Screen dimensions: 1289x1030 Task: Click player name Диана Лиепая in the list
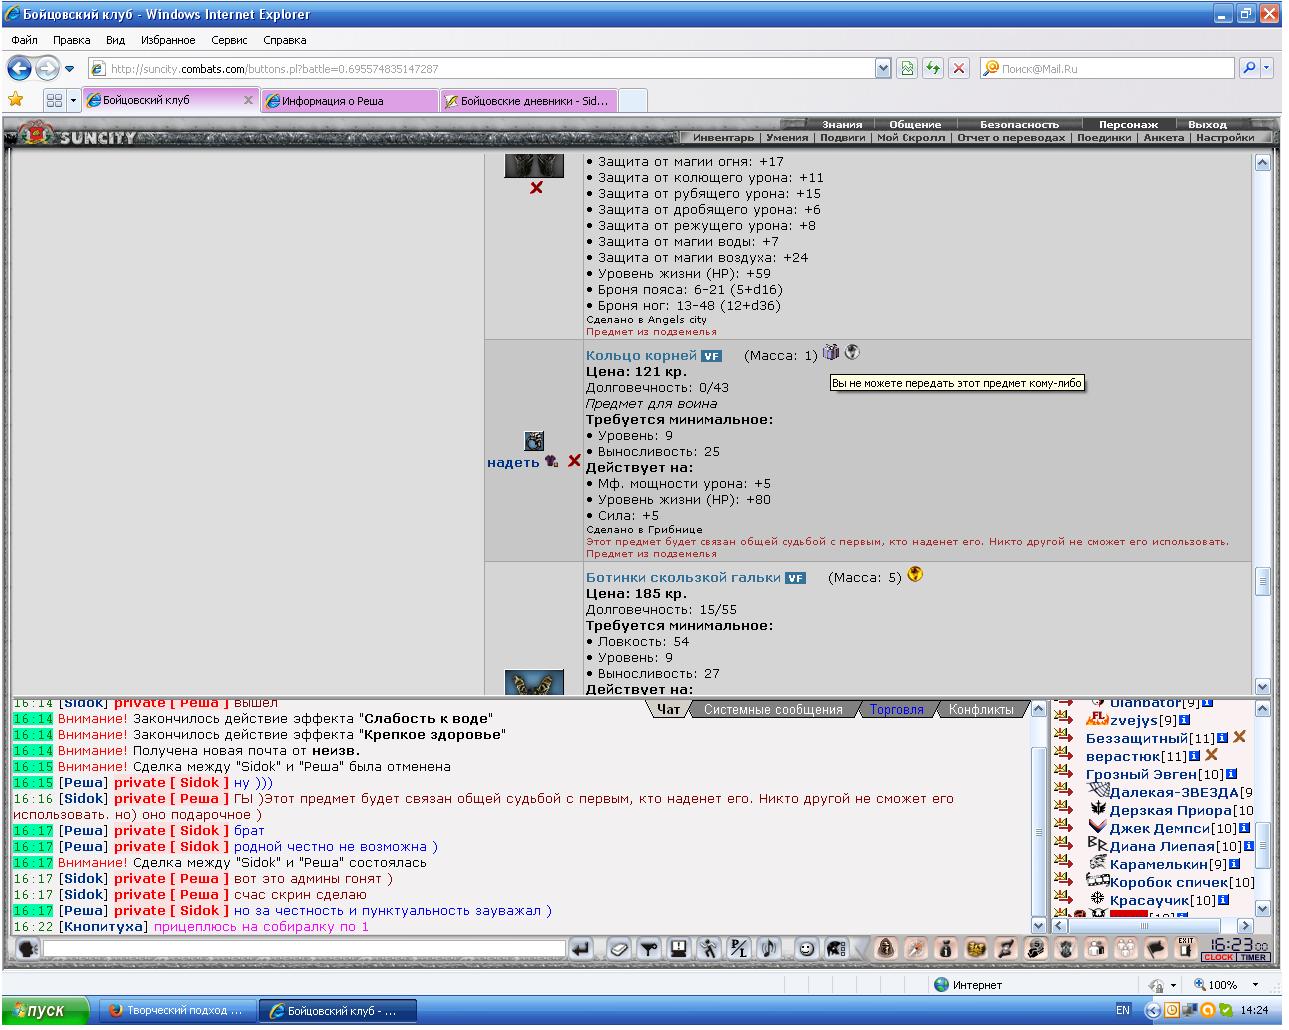point(1162,846)
